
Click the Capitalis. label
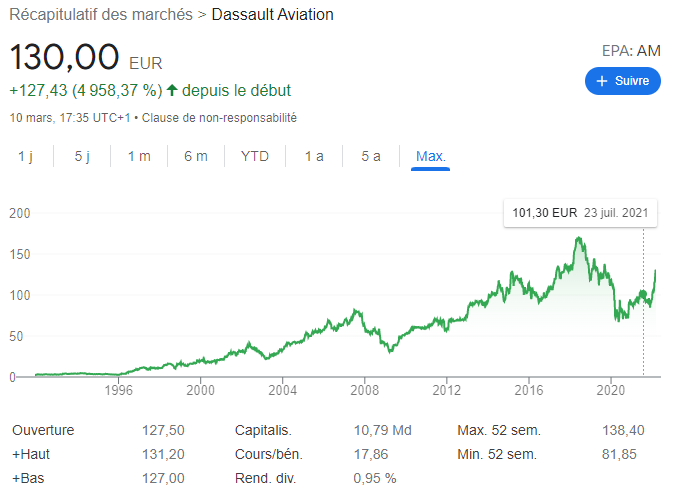click(263, 430)
